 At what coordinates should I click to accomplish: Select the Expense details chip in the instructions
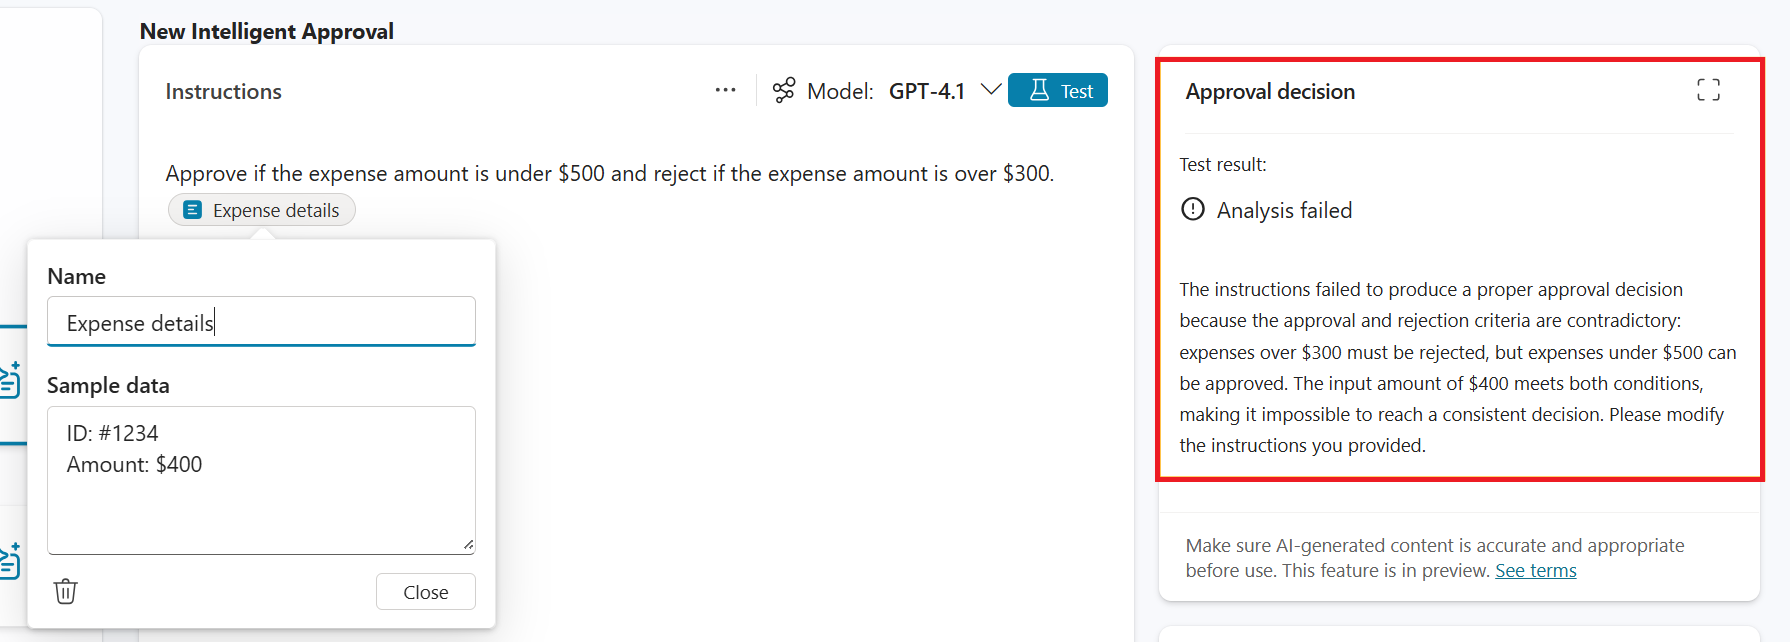click(x=261, y=209)
